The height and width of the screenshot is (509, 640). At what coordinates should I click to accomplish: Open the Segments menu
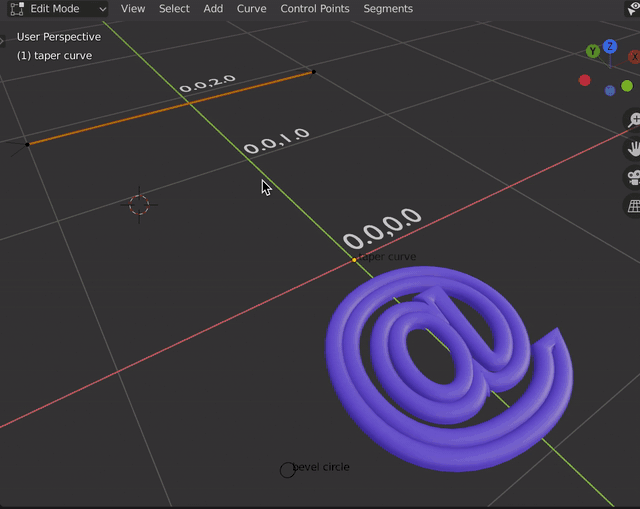[388, 9]
